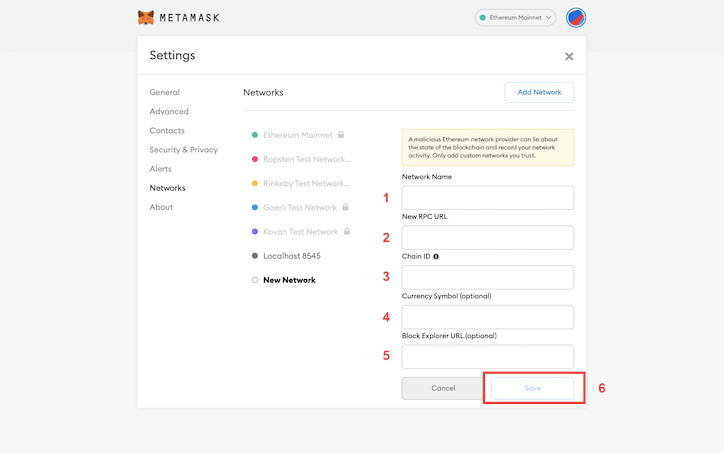Viewport: 724px width, 453px height.
Task: Click lock icon beside Goerli Test Network
Action: pos(346,207)
